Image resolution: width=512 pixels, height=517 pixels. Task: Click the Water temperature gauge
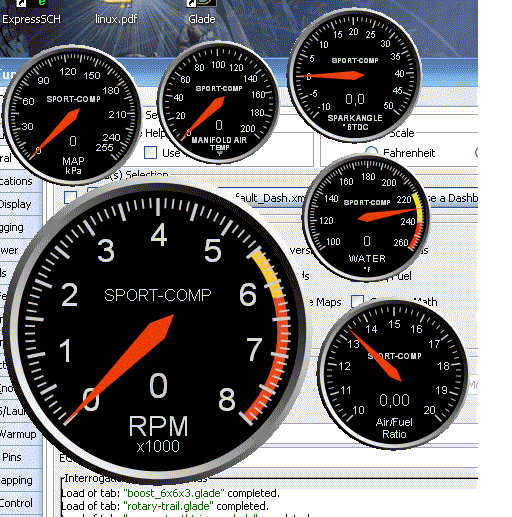[x=366, y=218]
